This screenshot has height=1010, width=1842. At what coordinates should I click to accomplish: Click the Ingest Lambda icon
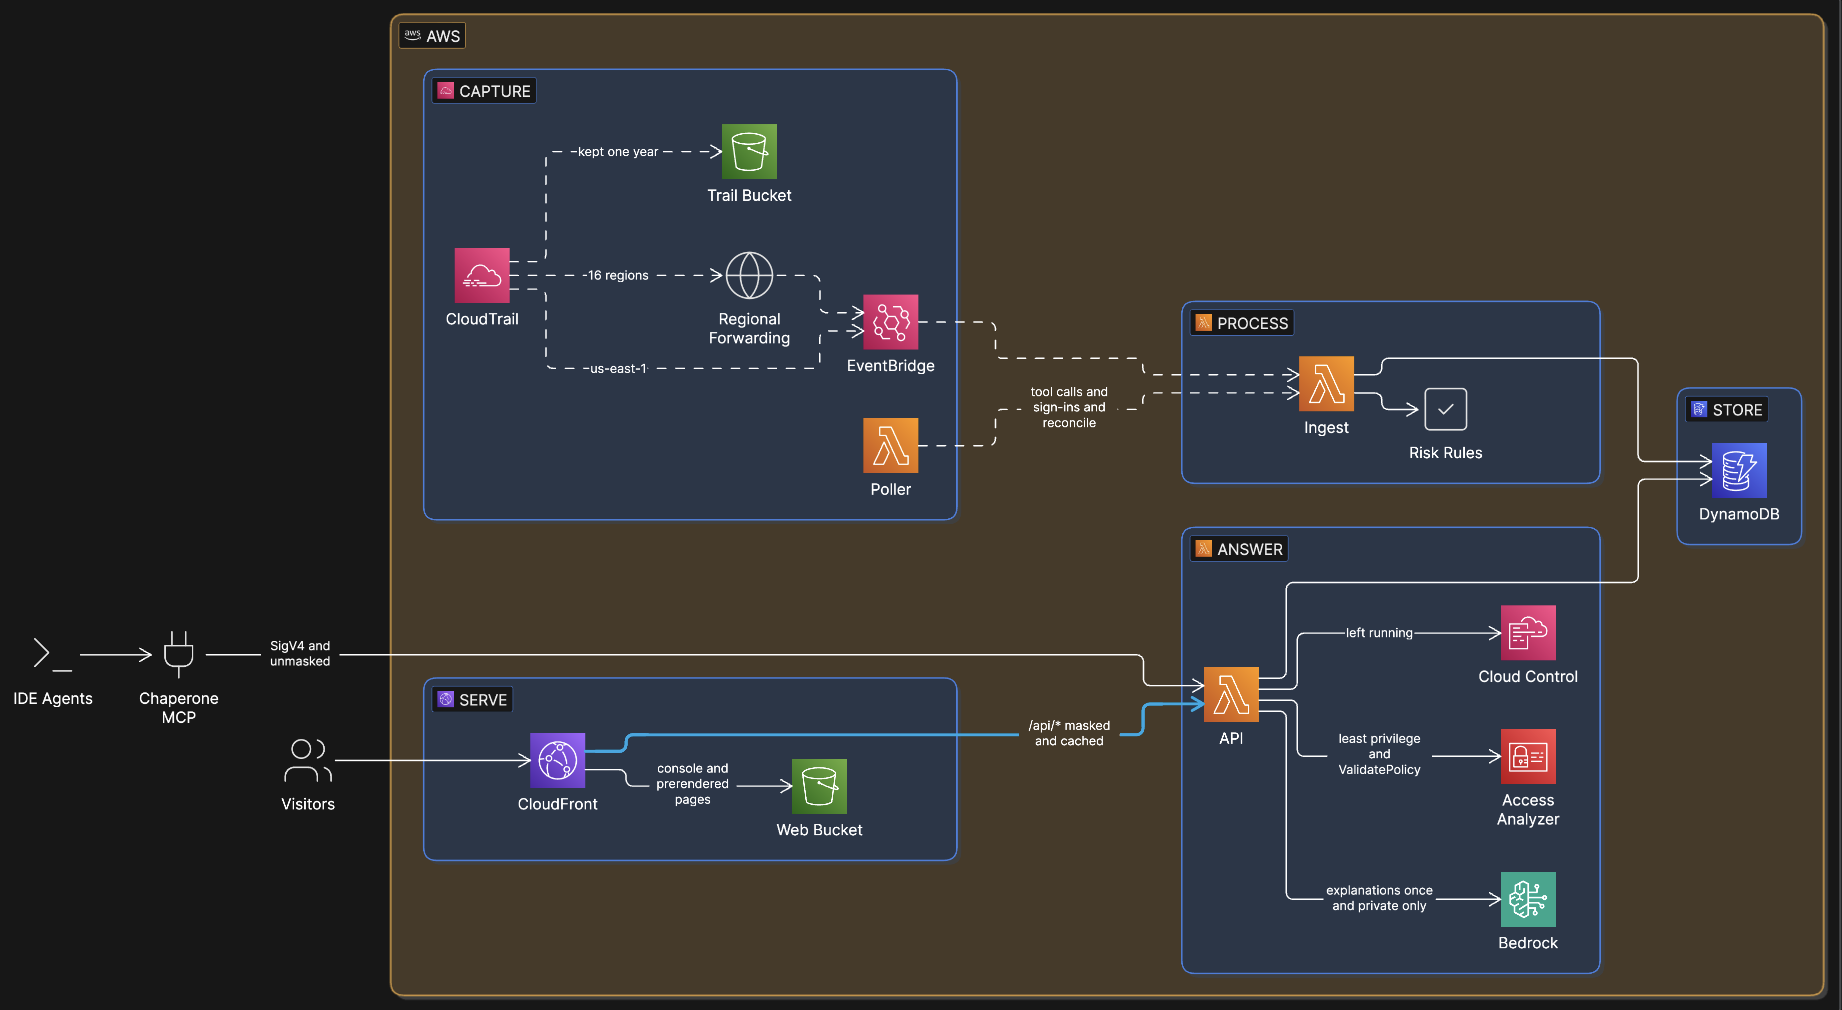(1326, 383)
